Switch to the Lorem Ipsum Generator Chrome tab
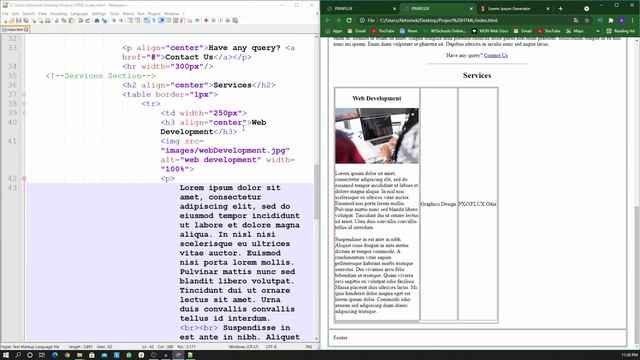 click(x=509, y=9)
